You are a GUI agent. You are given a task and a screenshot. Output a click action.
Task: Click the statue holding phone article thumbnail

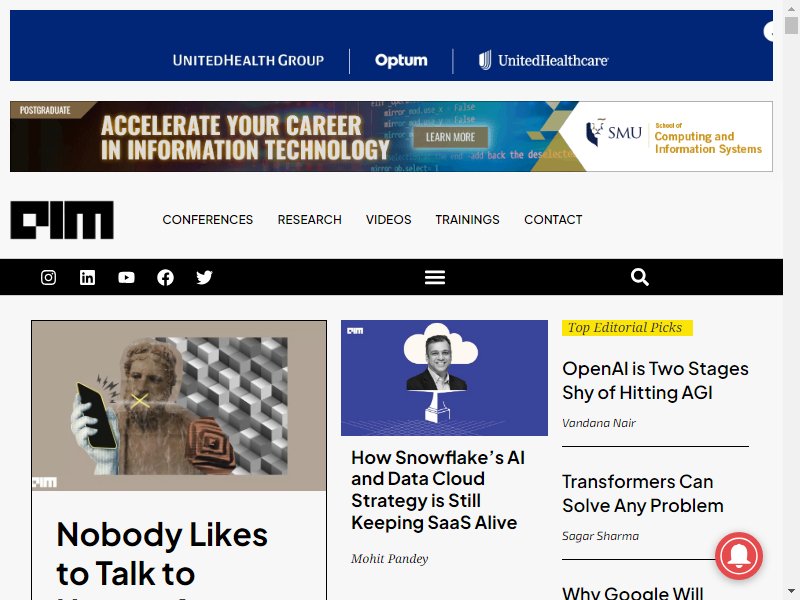tap(179, 406)
